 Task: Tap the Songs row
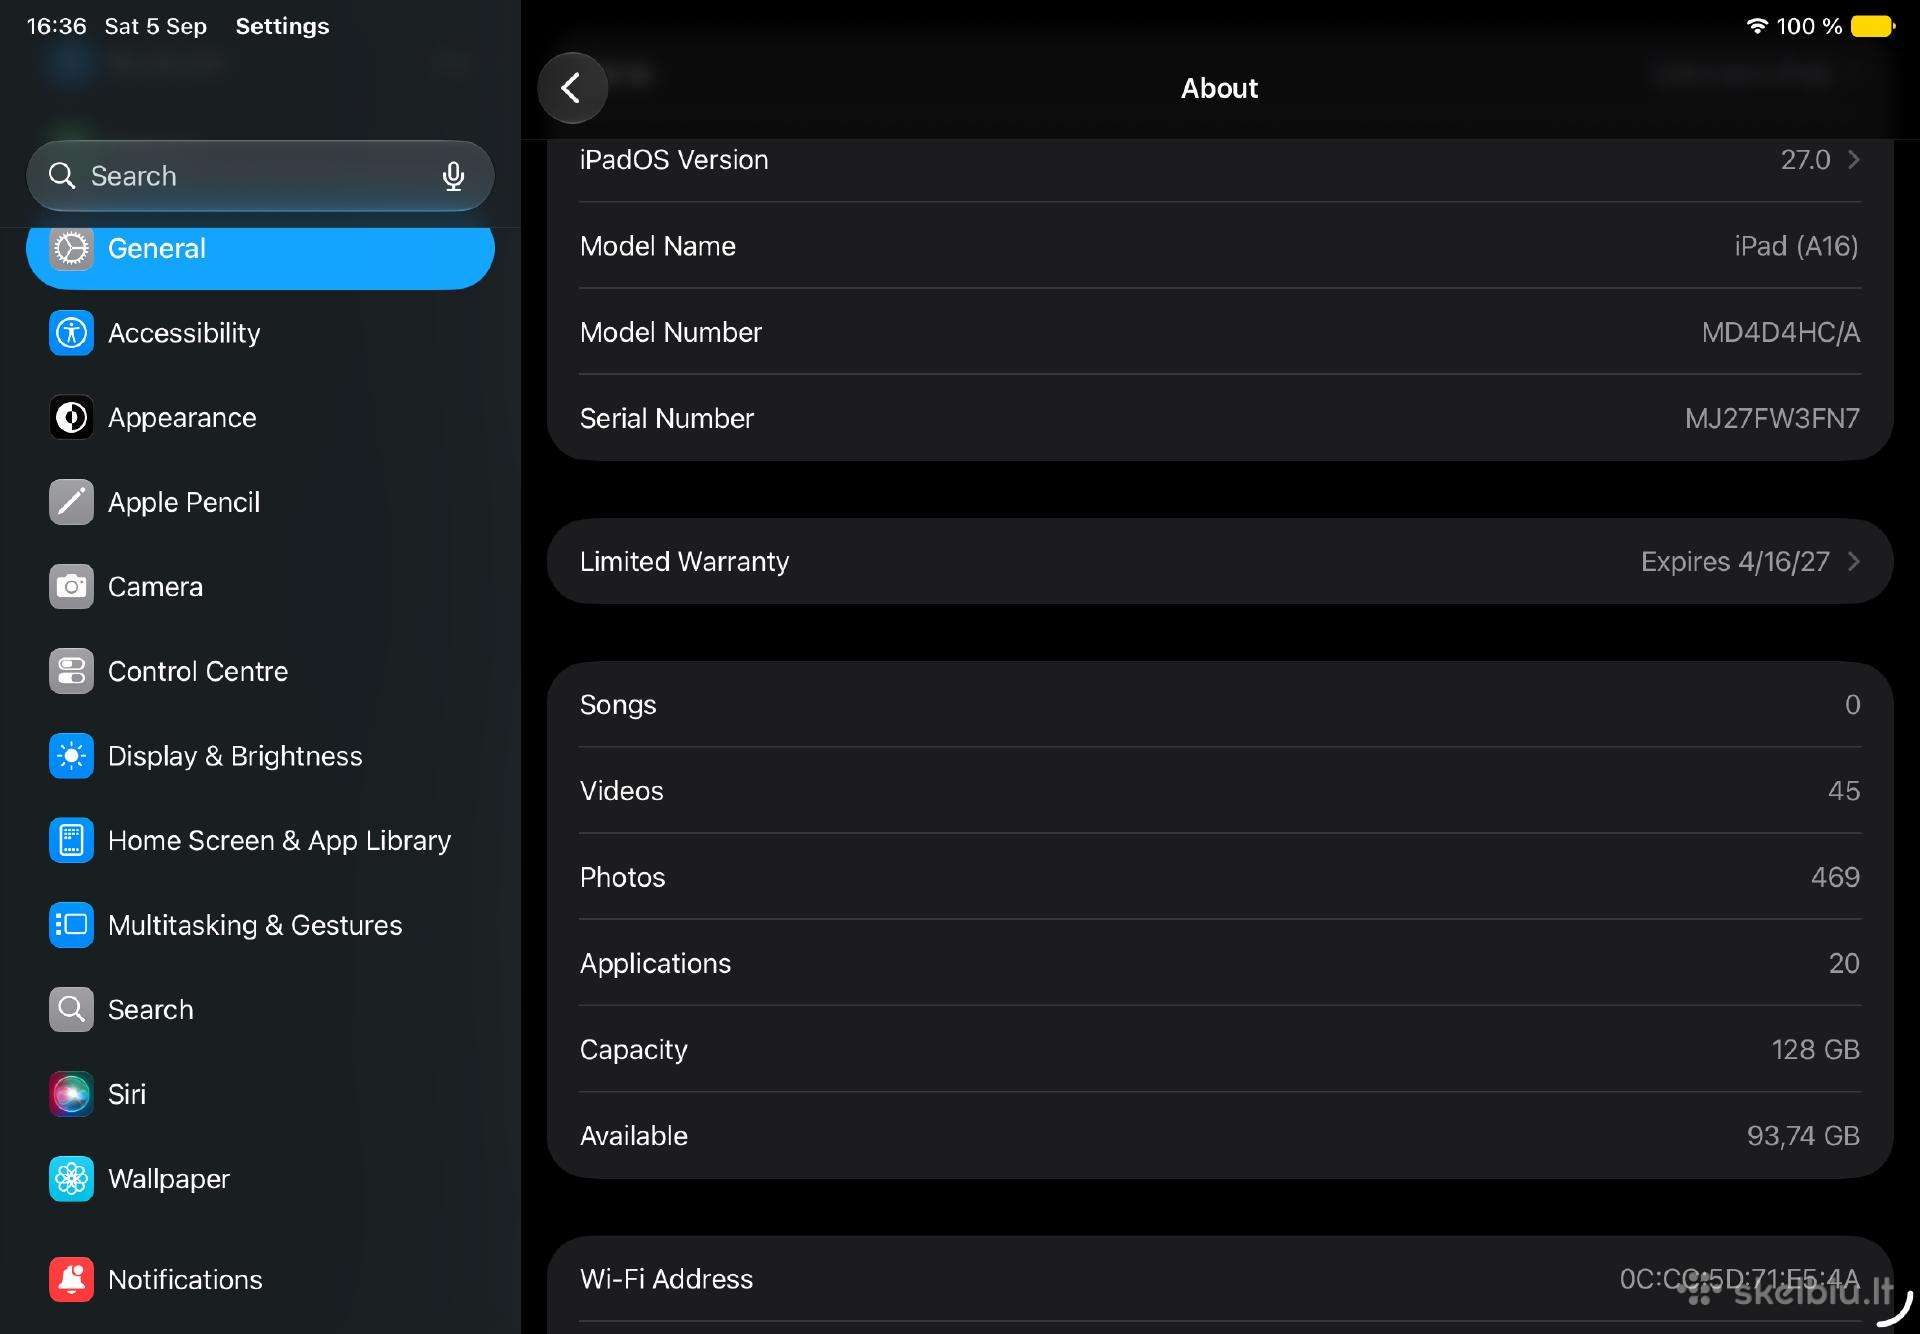click(x=1220, y=705)
